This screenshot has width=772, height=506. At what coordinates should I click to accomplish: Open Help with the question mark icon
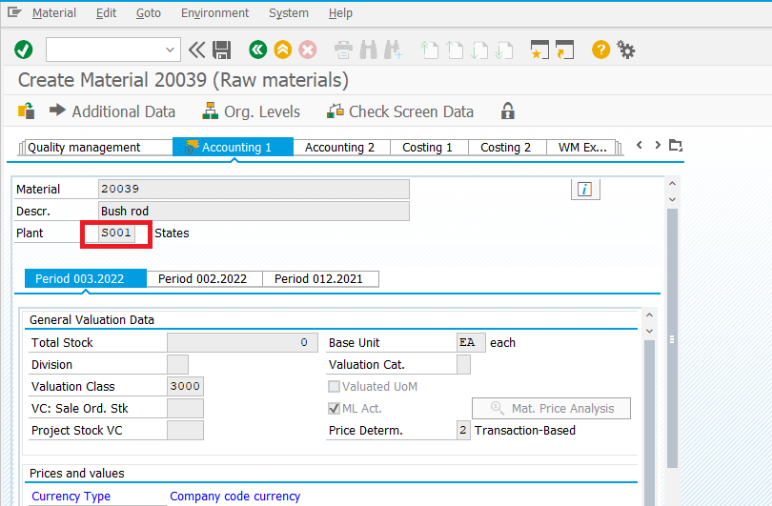[601, 49]
